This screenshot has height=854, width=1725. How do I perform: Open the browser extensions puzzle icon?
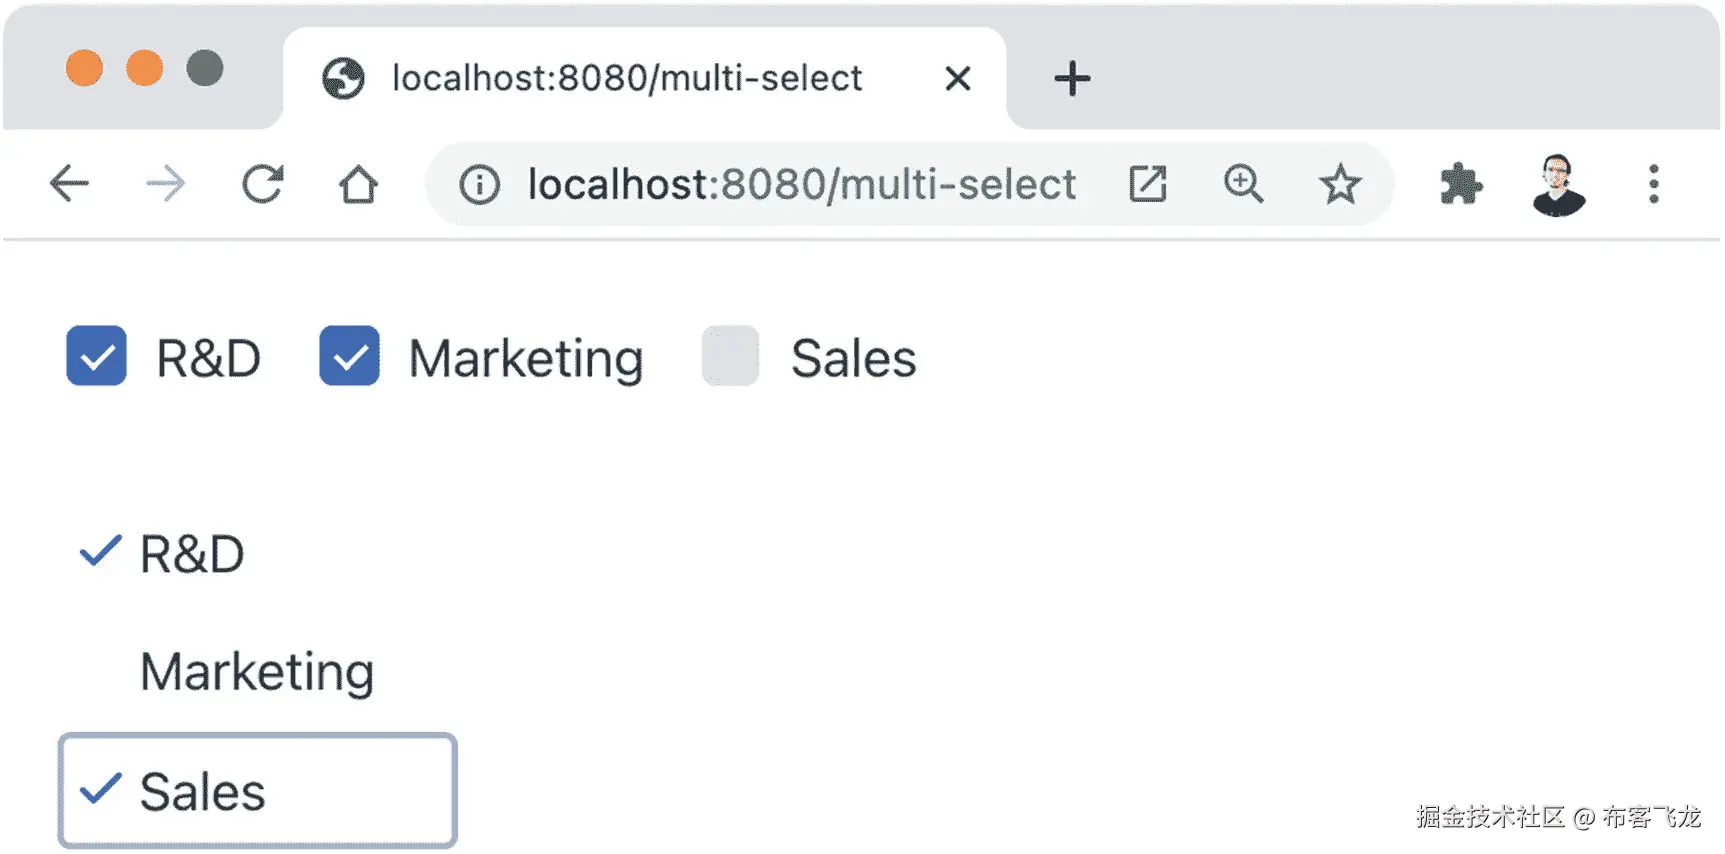[1461, 184]
